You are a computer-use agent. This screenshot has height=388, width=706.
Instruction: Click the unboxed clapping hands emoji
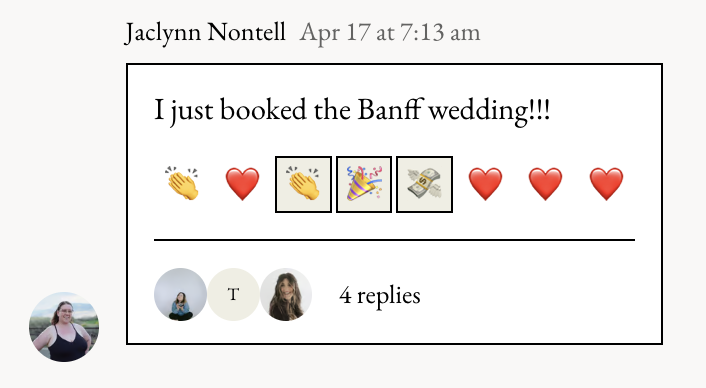tap(182, 184)
